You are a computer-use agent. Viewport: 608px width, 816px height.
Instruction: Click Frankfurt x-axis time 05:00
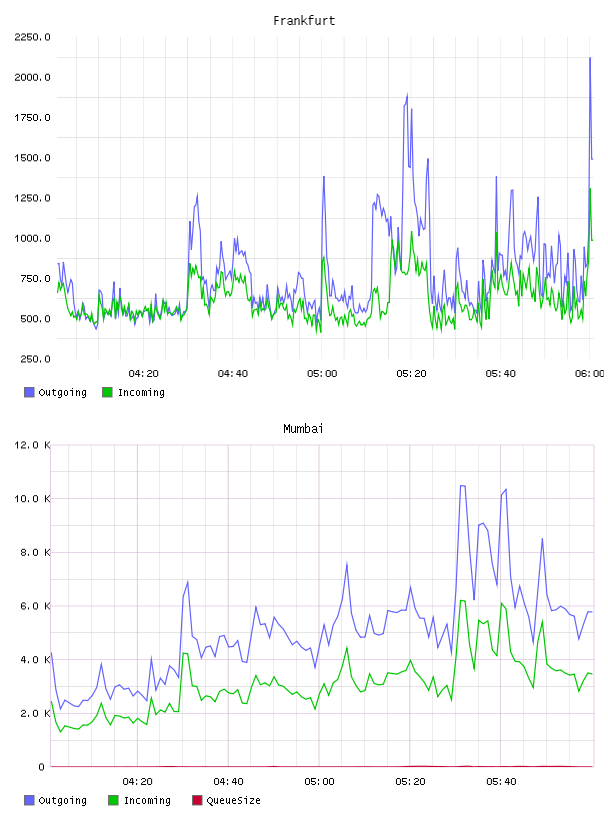click(x=322, y=374)
